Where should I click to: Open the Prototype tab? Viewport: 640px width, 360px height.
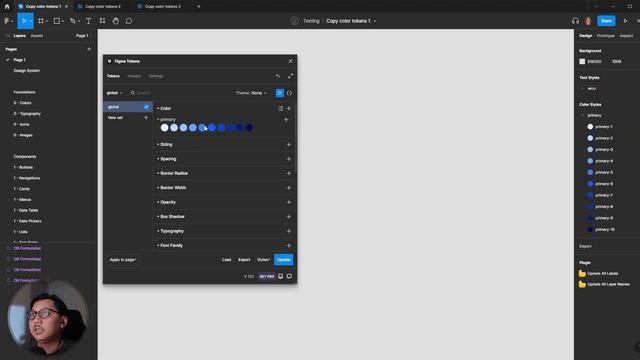606,36
